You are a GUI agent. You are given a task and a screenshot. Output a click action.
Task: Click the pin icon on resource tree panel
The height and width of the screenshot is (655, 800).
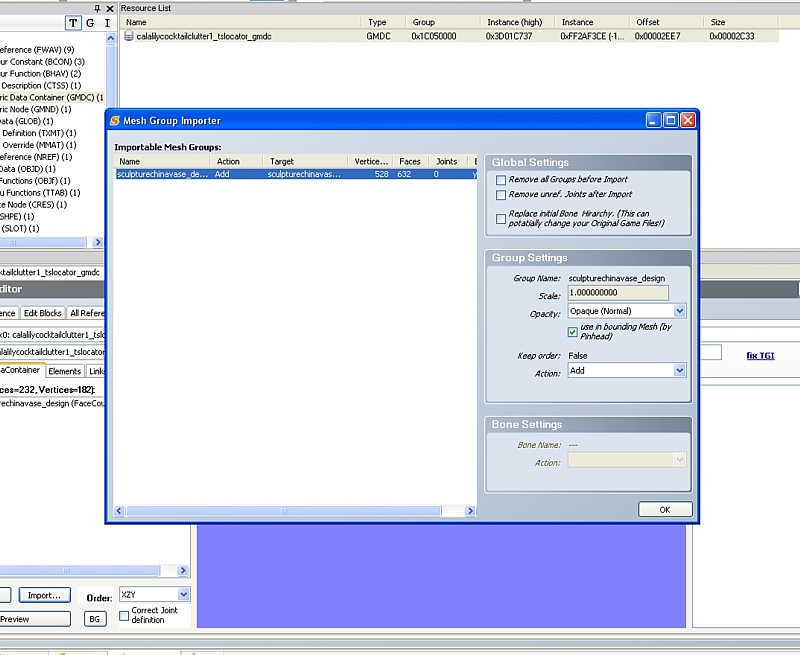click(x=97, y=8)
